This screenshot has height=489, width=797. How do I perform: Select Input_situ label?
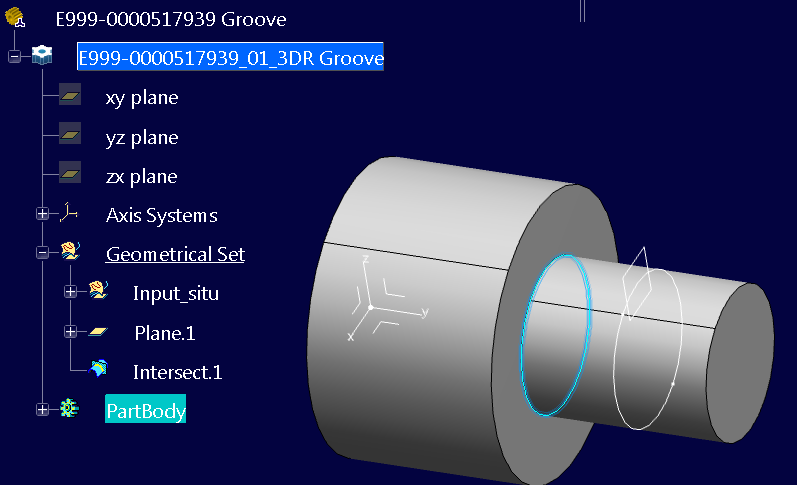[176, 293]
